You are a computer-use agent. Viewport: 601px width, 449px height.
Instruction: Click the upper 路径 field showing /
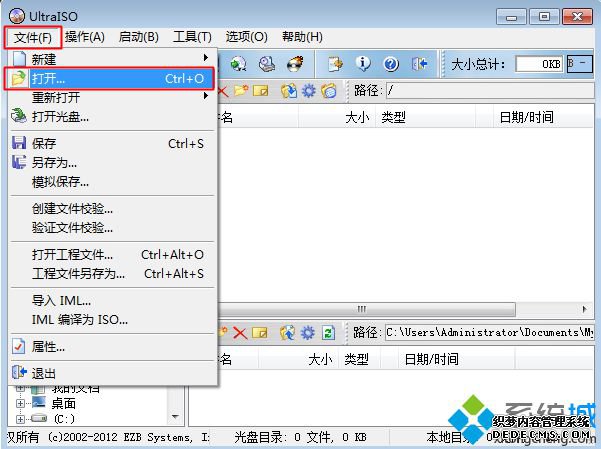pos(490,91)
